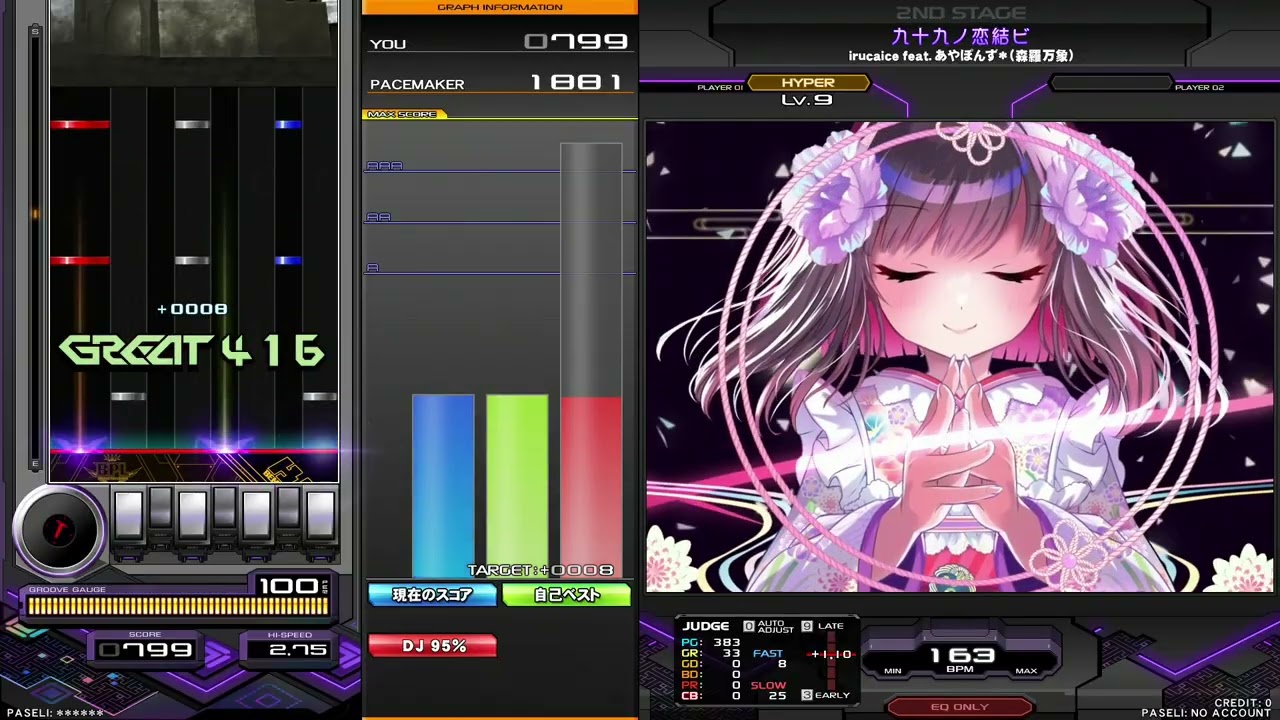Select the HYPER difficulty badge
The height and width of the screenshot is (720, 1280).
coord(808,83)
